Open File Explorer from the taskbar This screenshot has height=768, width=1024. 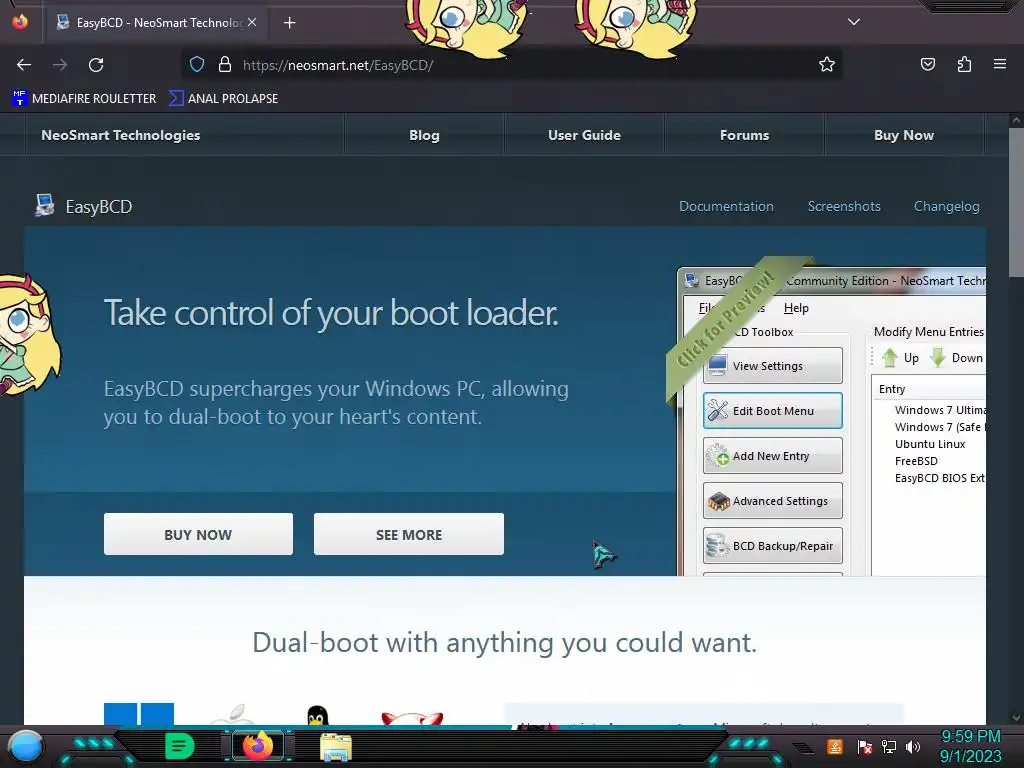click(336, 747)
